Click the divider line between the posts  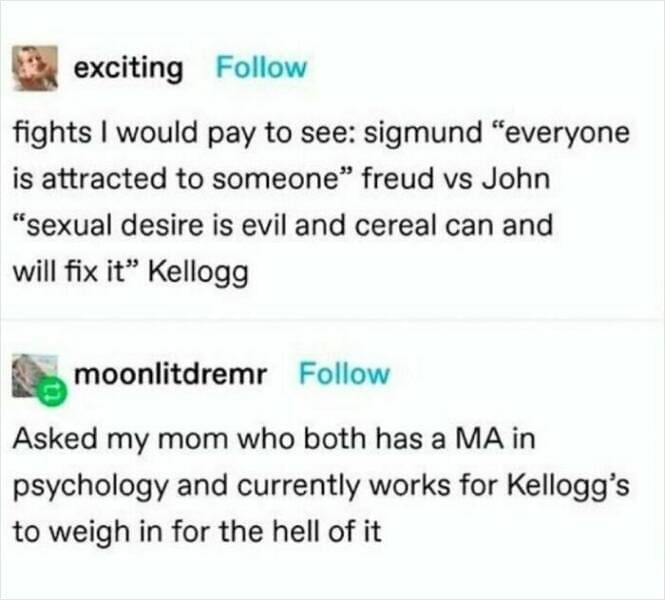(332, 319)
